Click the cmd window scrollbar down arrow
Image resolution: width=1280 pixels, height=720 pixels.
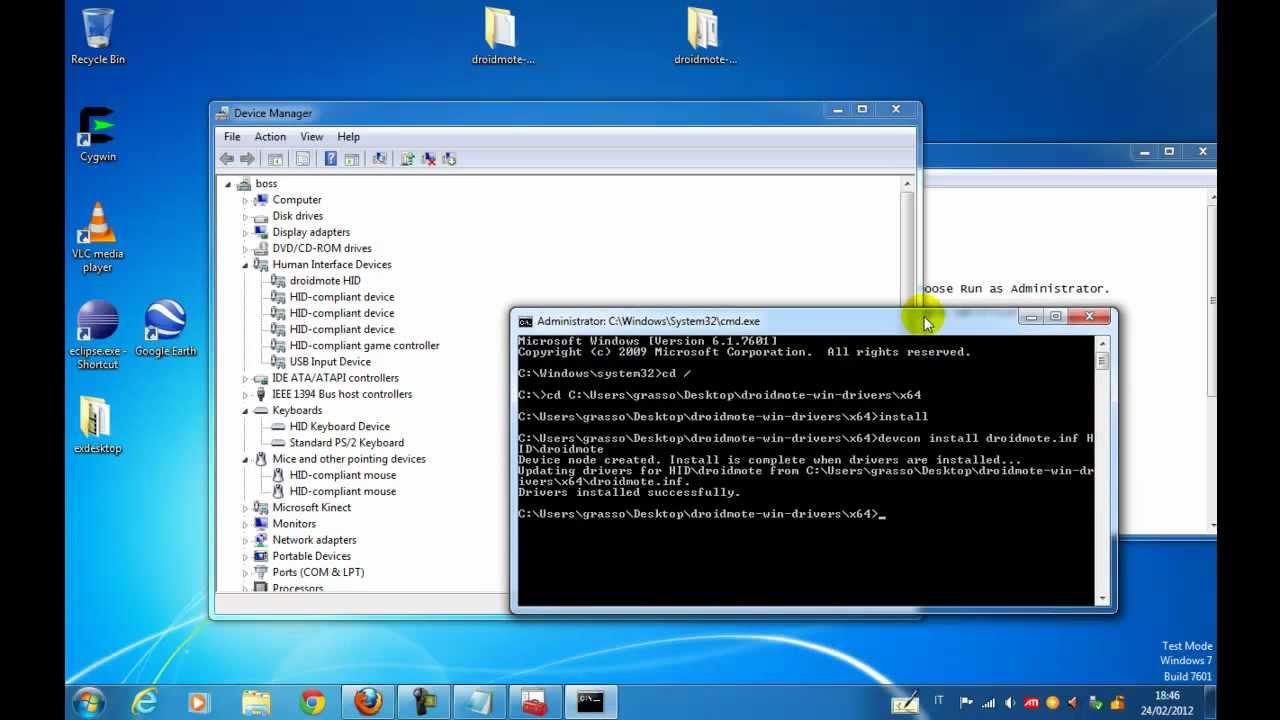(x=1103, y=598)
